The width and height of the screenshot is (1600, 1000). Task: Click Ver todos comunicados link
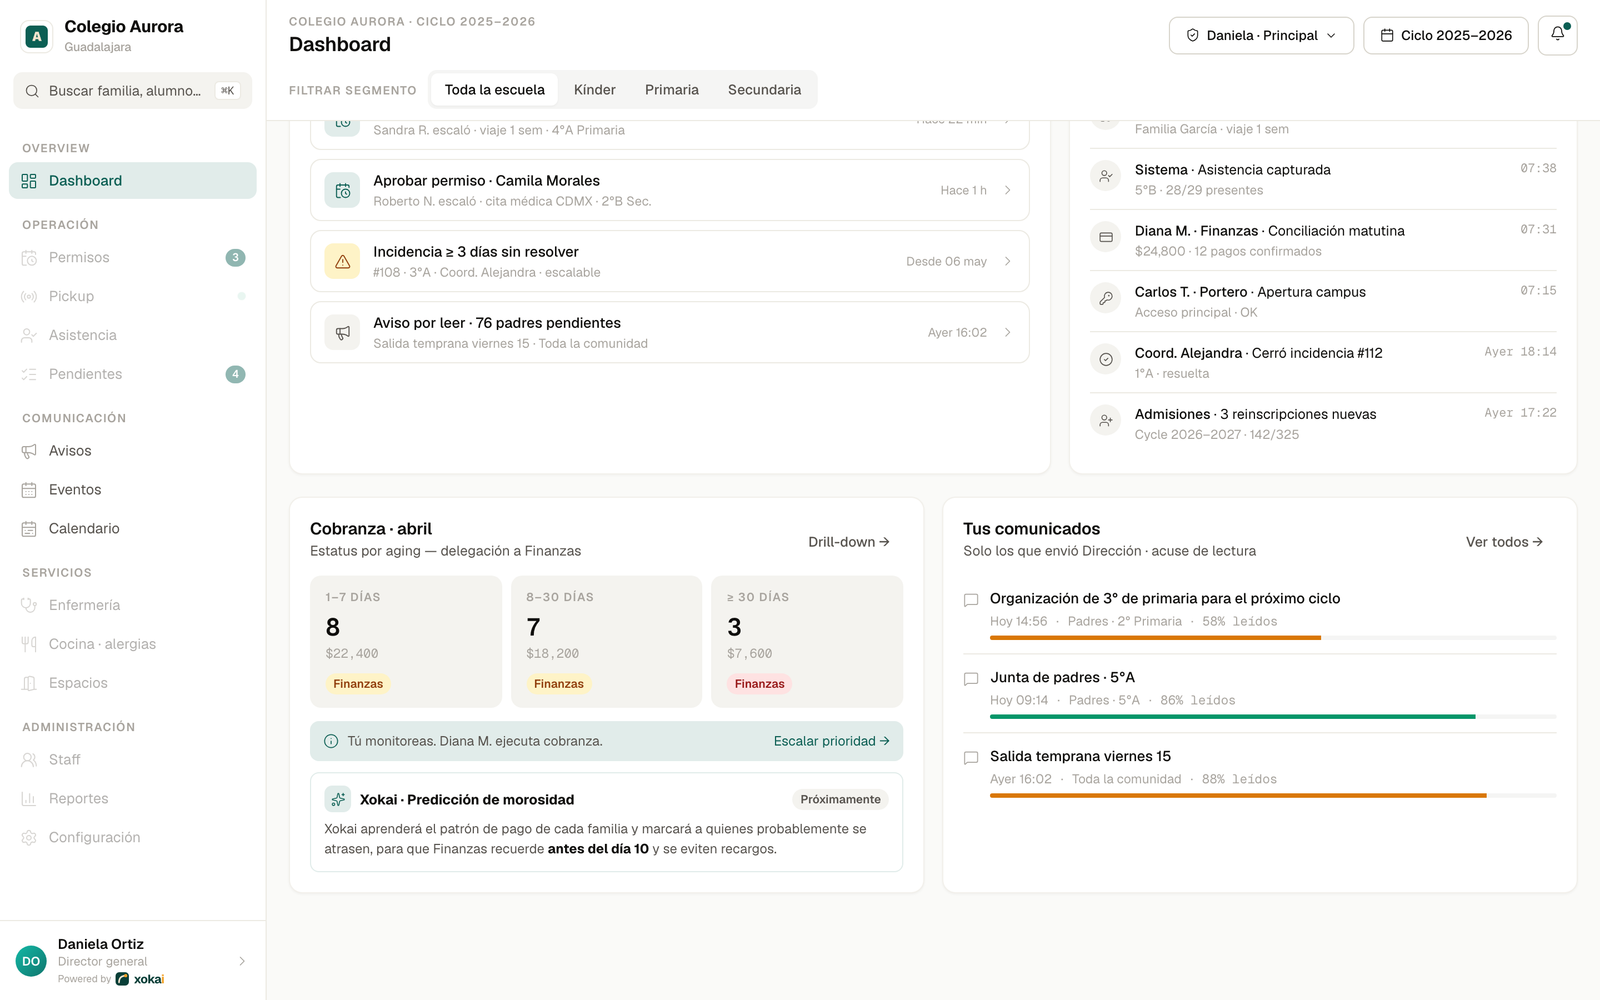coord(1504,542)
